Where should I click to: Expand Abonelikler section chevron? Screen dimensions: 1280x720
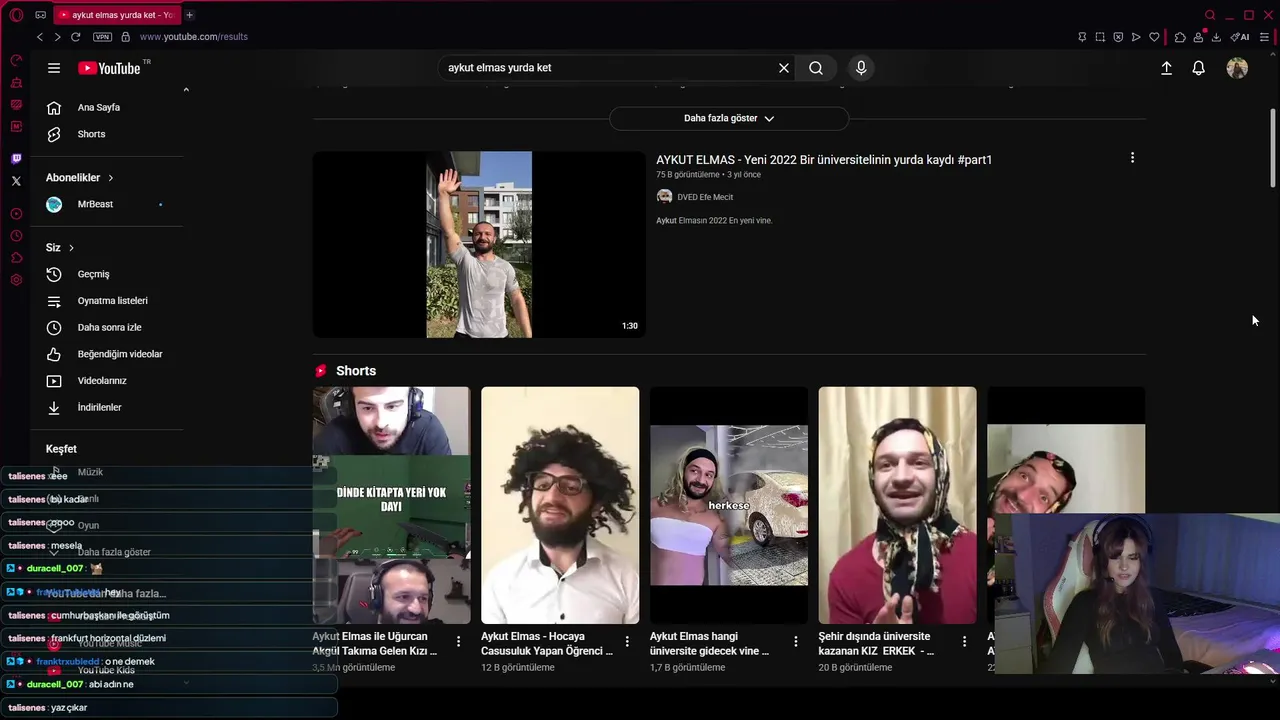(x=110, y=178)
